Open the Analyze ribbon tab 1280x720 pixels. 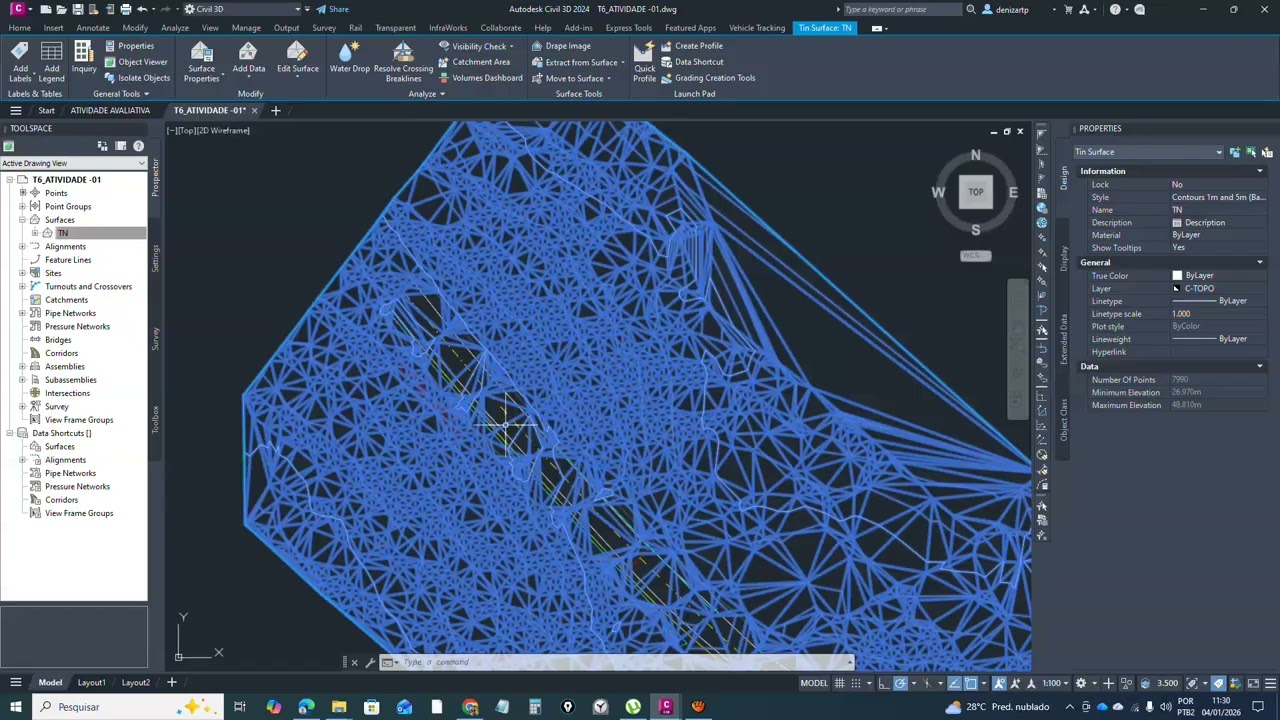tap(175, 28)
